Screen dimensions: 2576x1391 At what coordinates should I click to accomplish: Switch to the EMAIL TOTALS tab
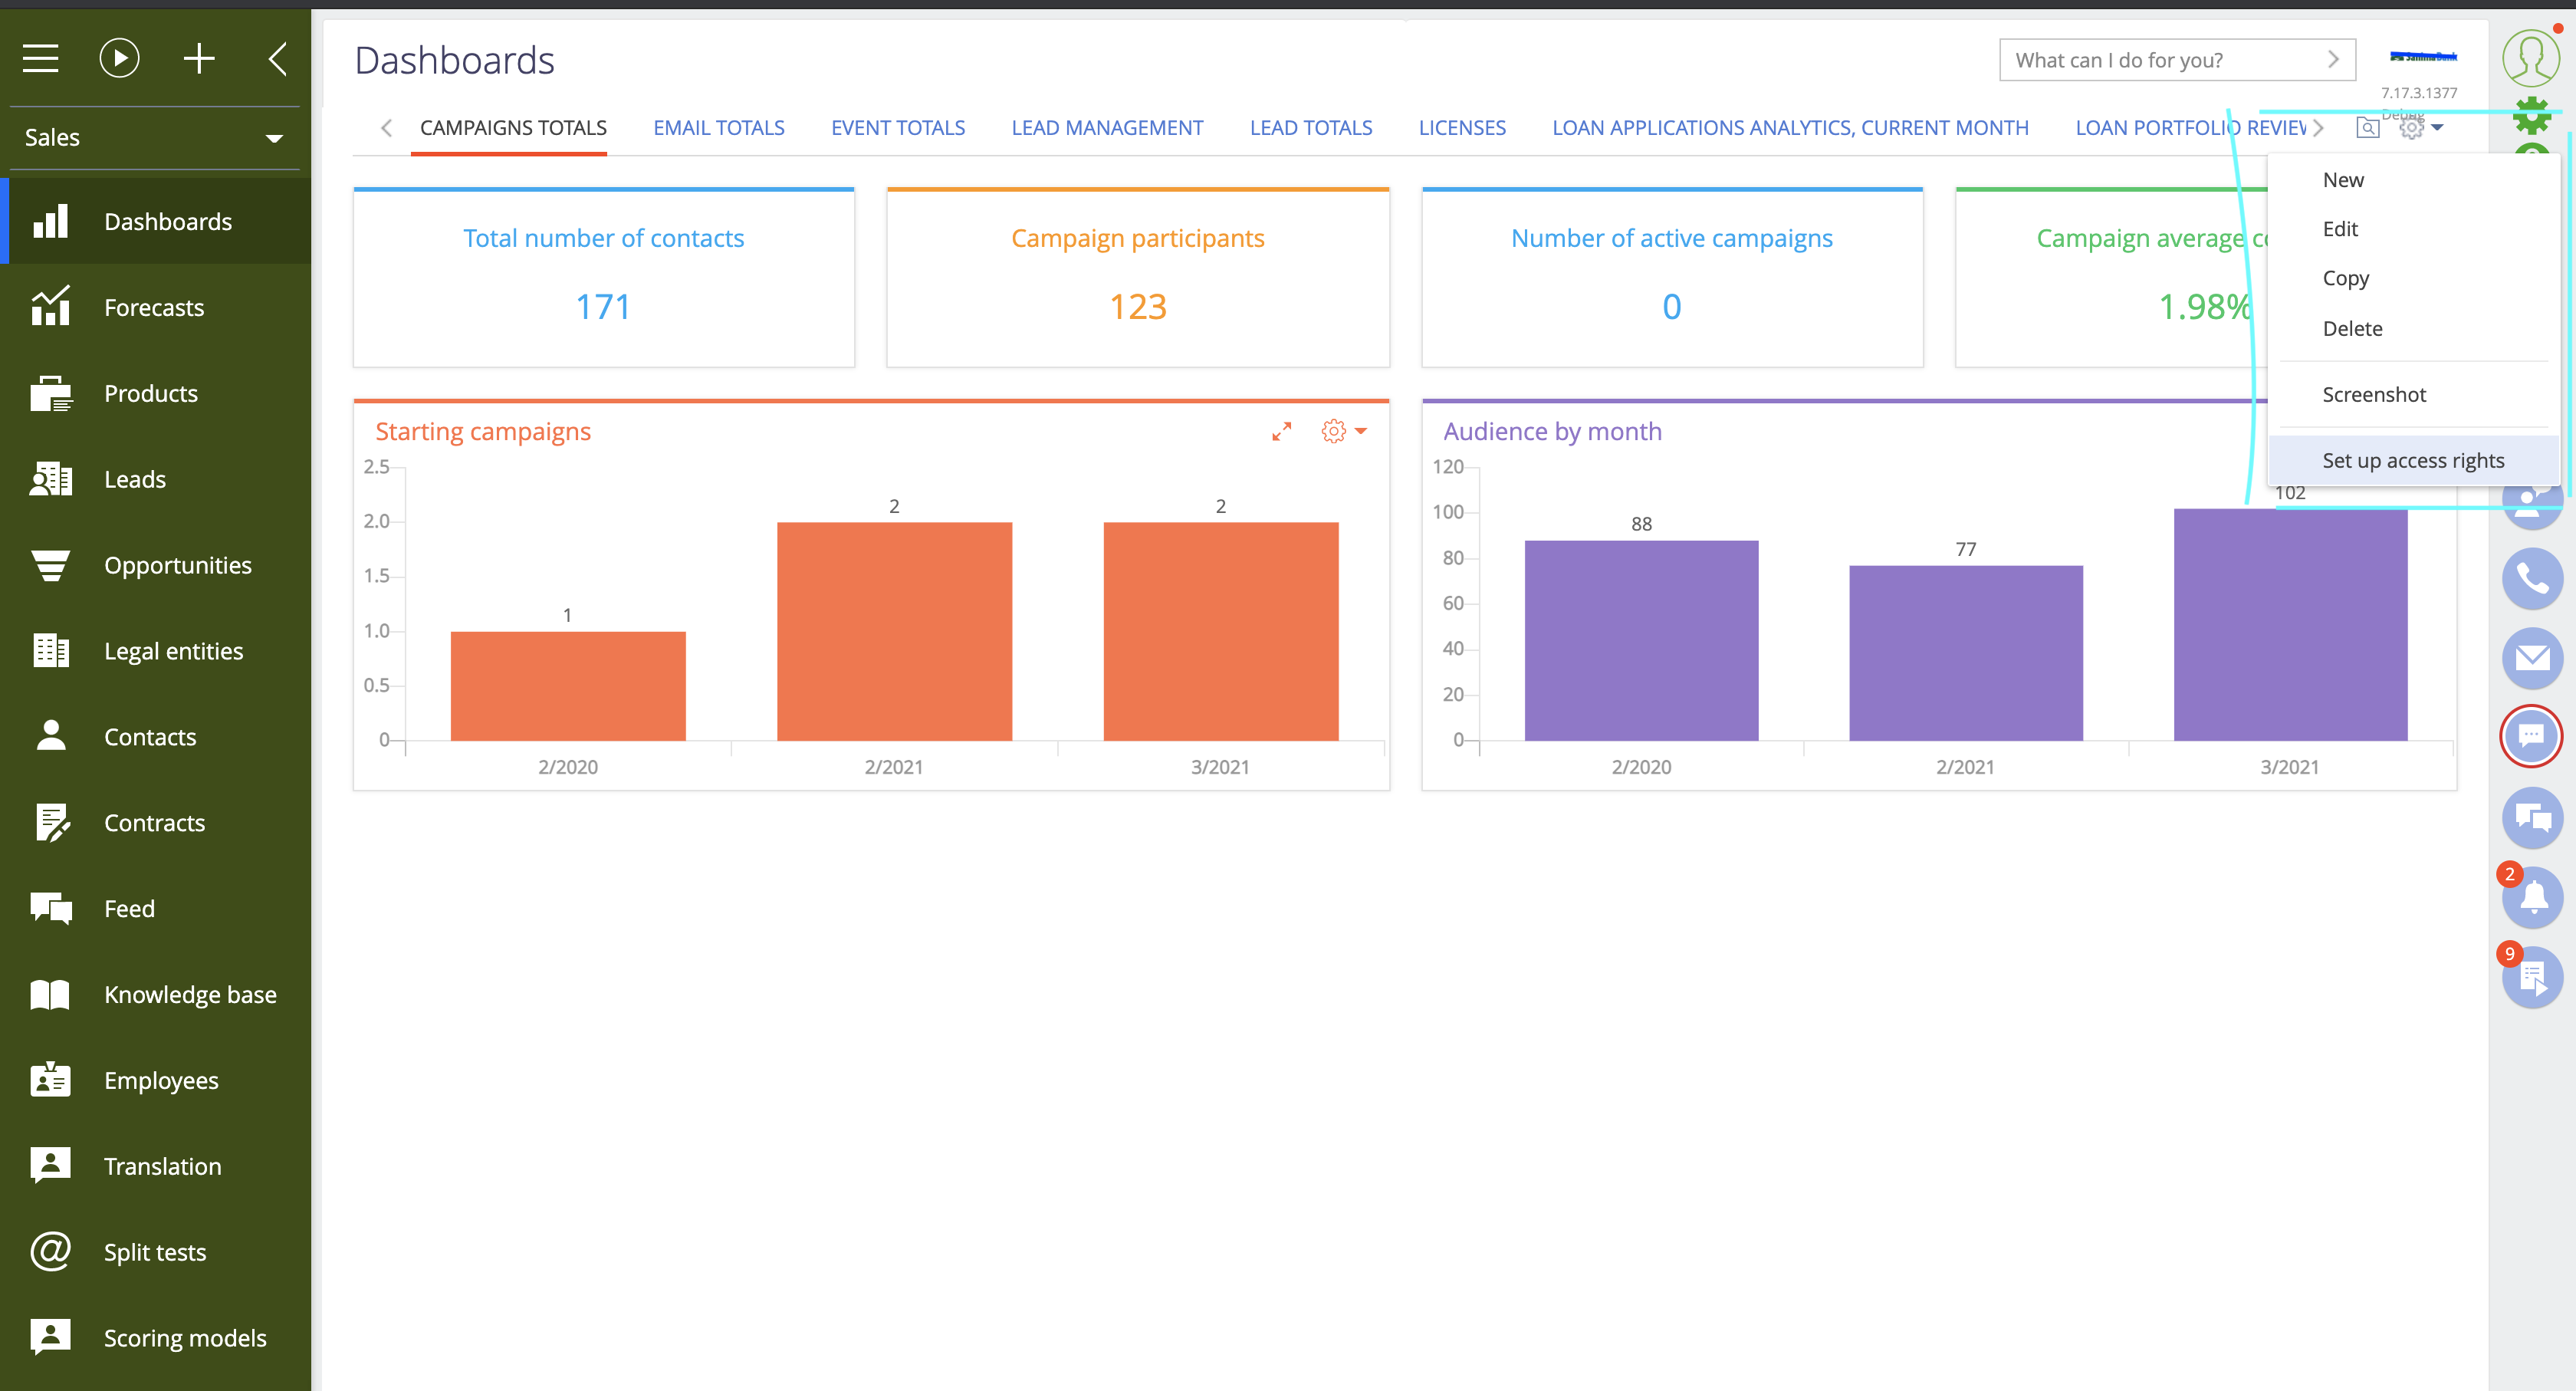718,128
